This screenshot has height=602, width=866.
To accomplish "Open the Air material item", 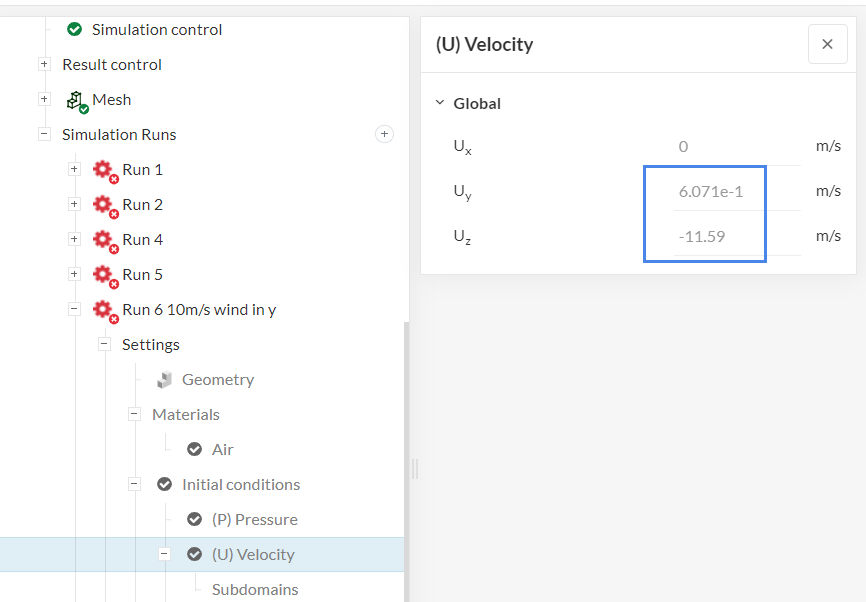I will (222, 450).
